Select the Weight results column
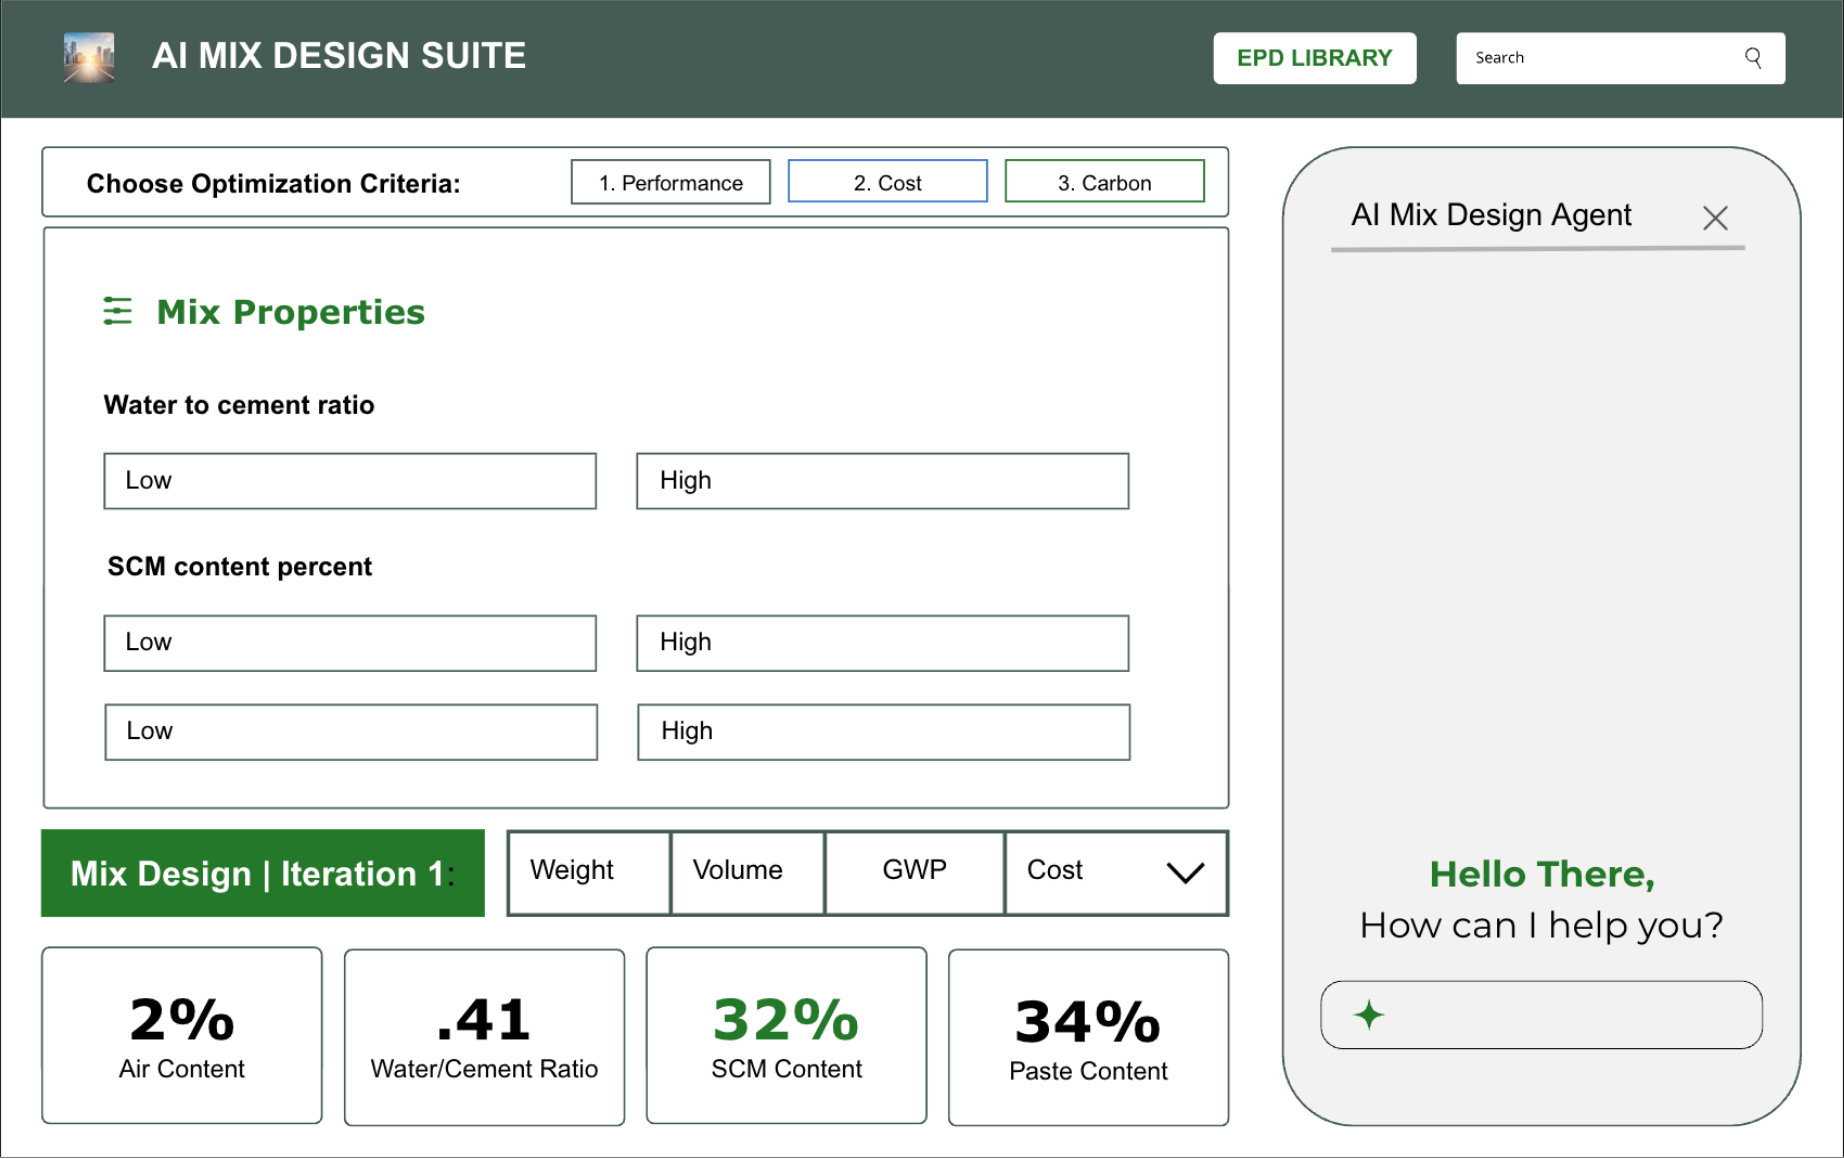This screenshot has width=1844, height=1159. pos(571,871)
